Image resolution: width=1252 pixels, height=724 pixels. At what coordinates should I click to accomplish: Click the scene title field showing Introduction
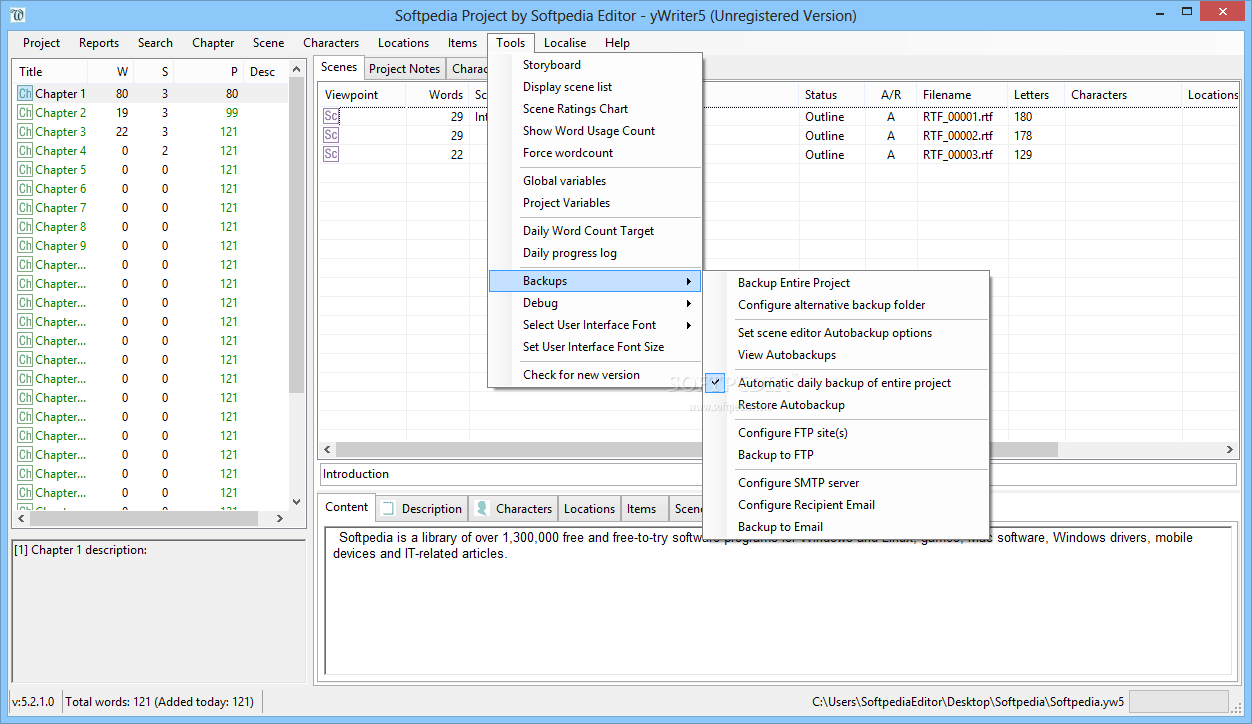(x=778, y=474)
